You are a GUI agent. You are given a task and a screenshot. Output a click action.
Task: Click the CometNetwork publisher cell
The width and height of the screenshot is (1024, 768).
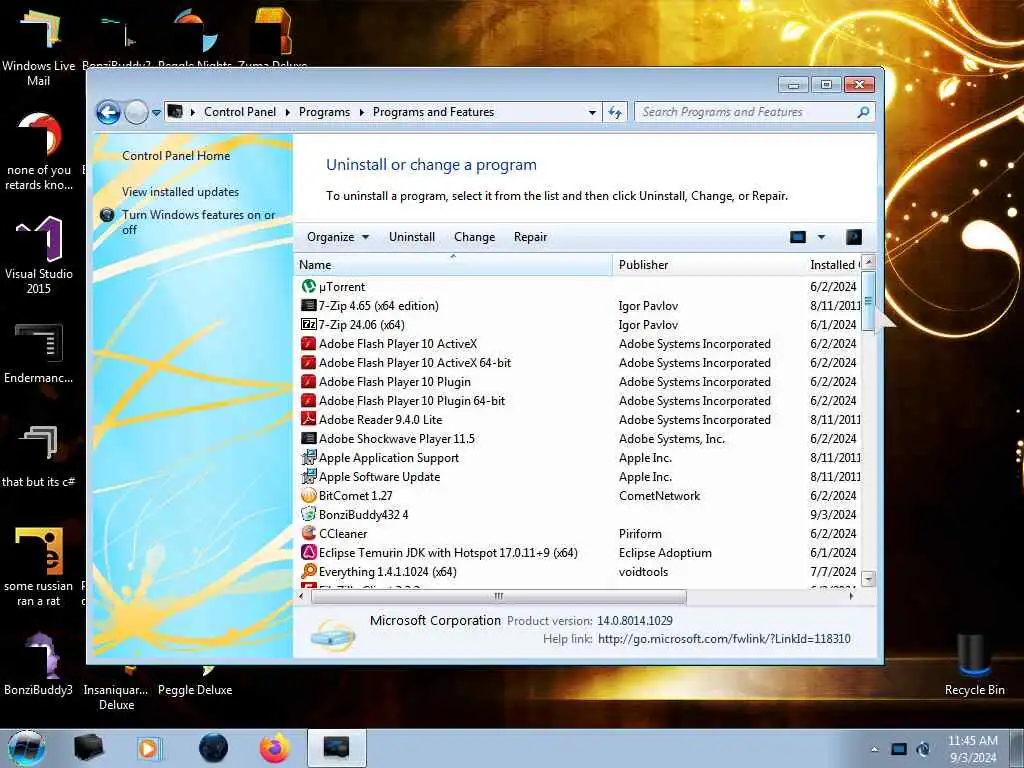click(659, 496)
